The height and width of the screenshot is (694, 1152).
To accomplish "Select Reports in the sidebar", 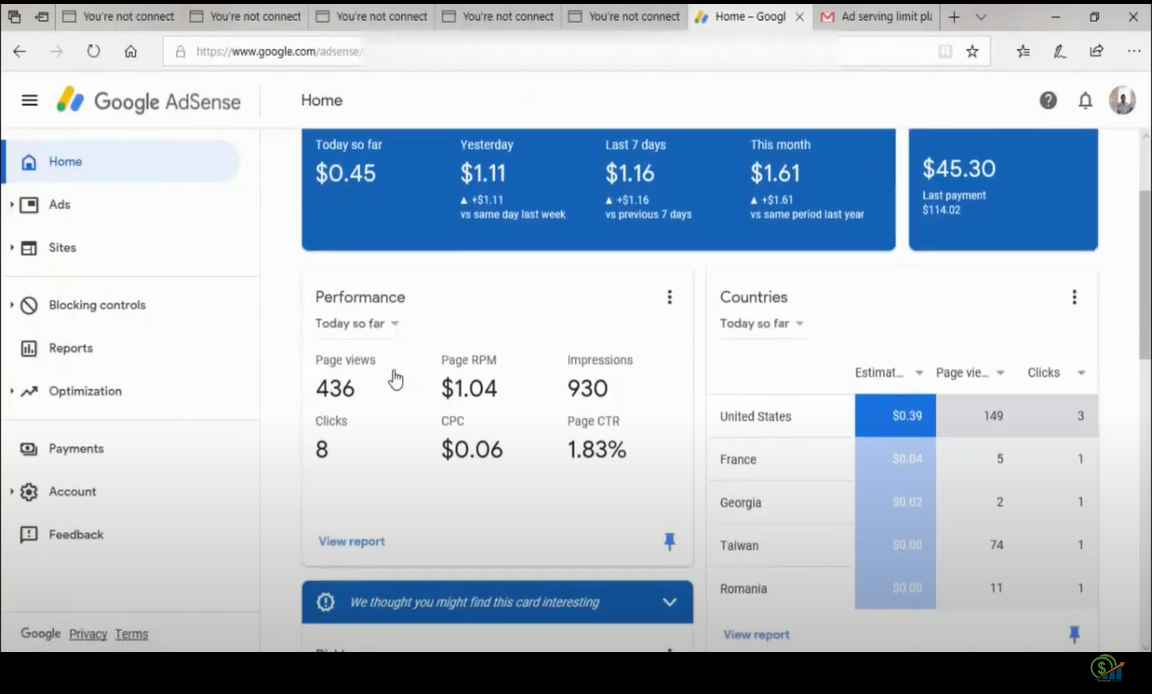I will (71, 348).
